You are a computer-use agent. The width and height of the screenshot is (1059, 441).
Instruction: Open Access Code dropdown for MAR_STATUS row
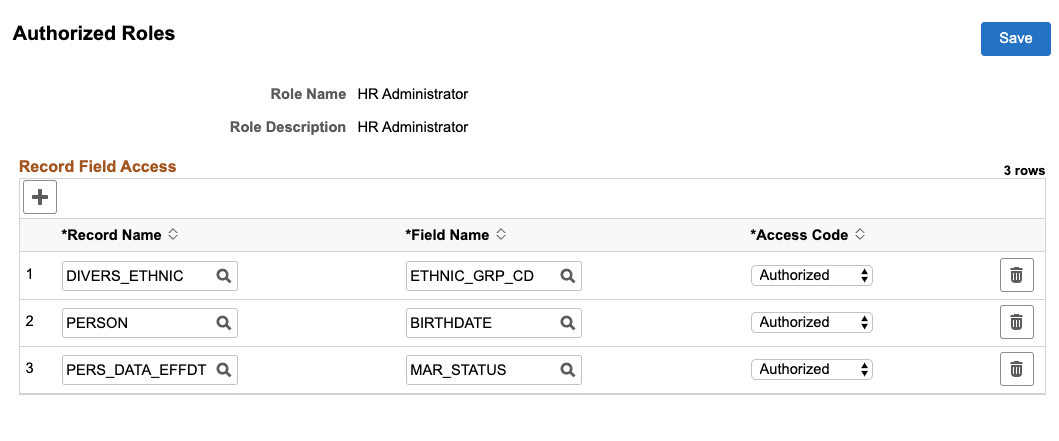812,369
